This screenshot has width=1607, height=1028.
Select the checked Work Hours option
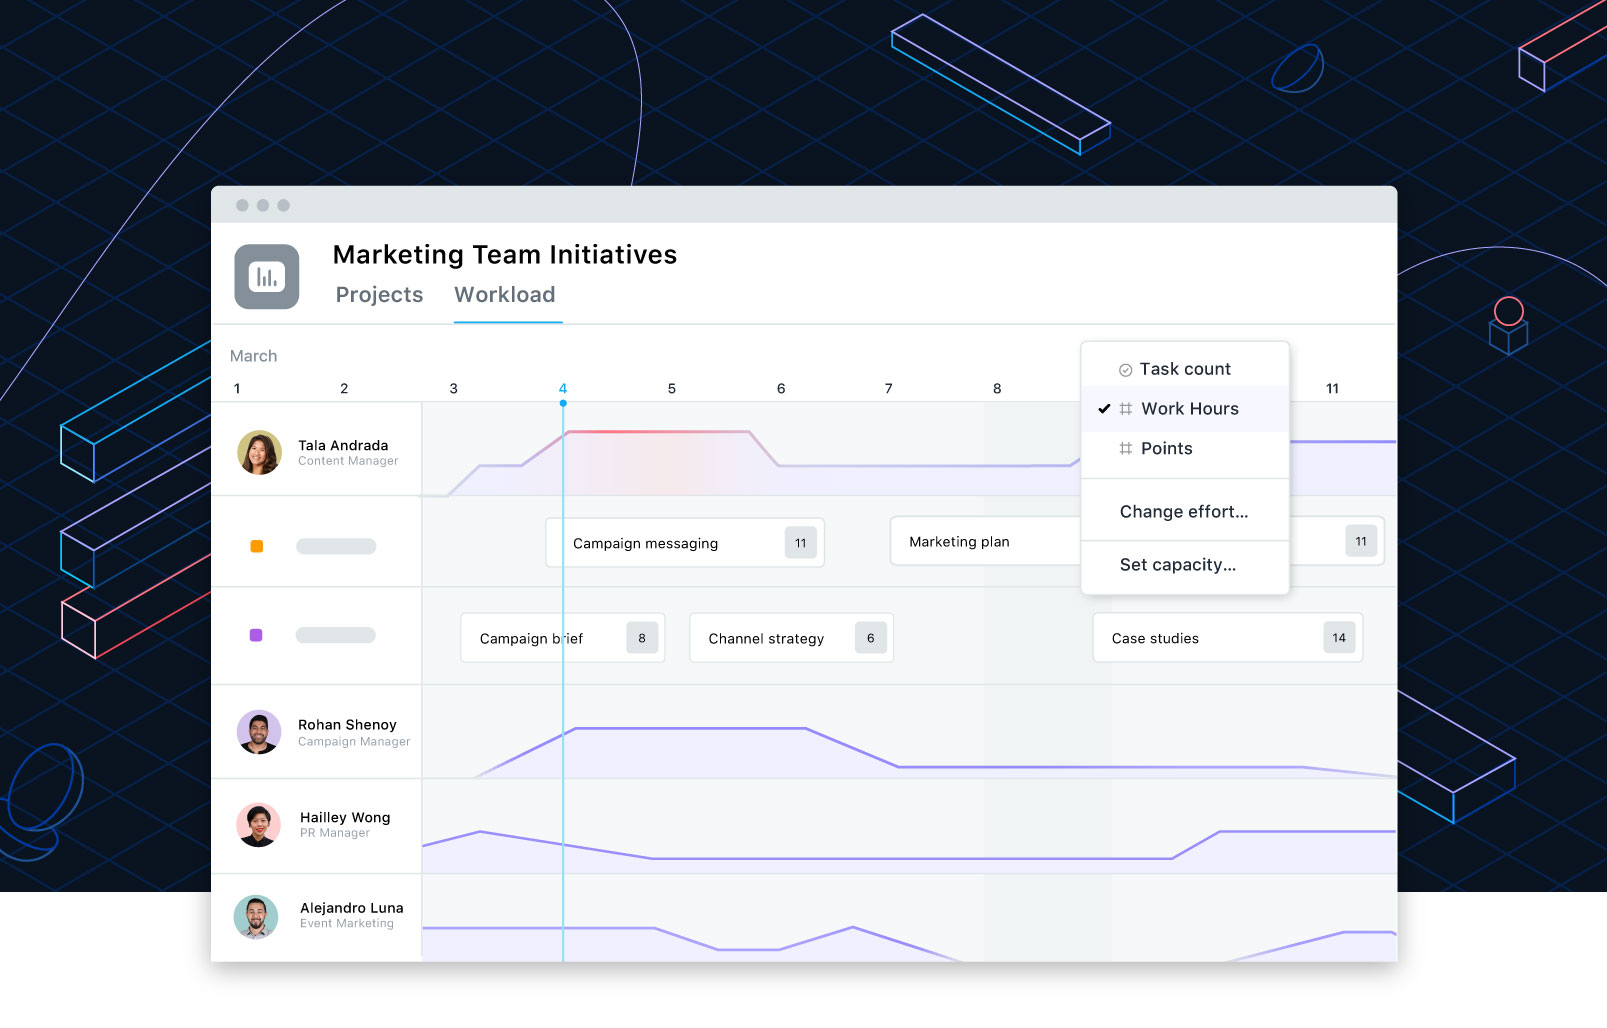coord(1185,409)
